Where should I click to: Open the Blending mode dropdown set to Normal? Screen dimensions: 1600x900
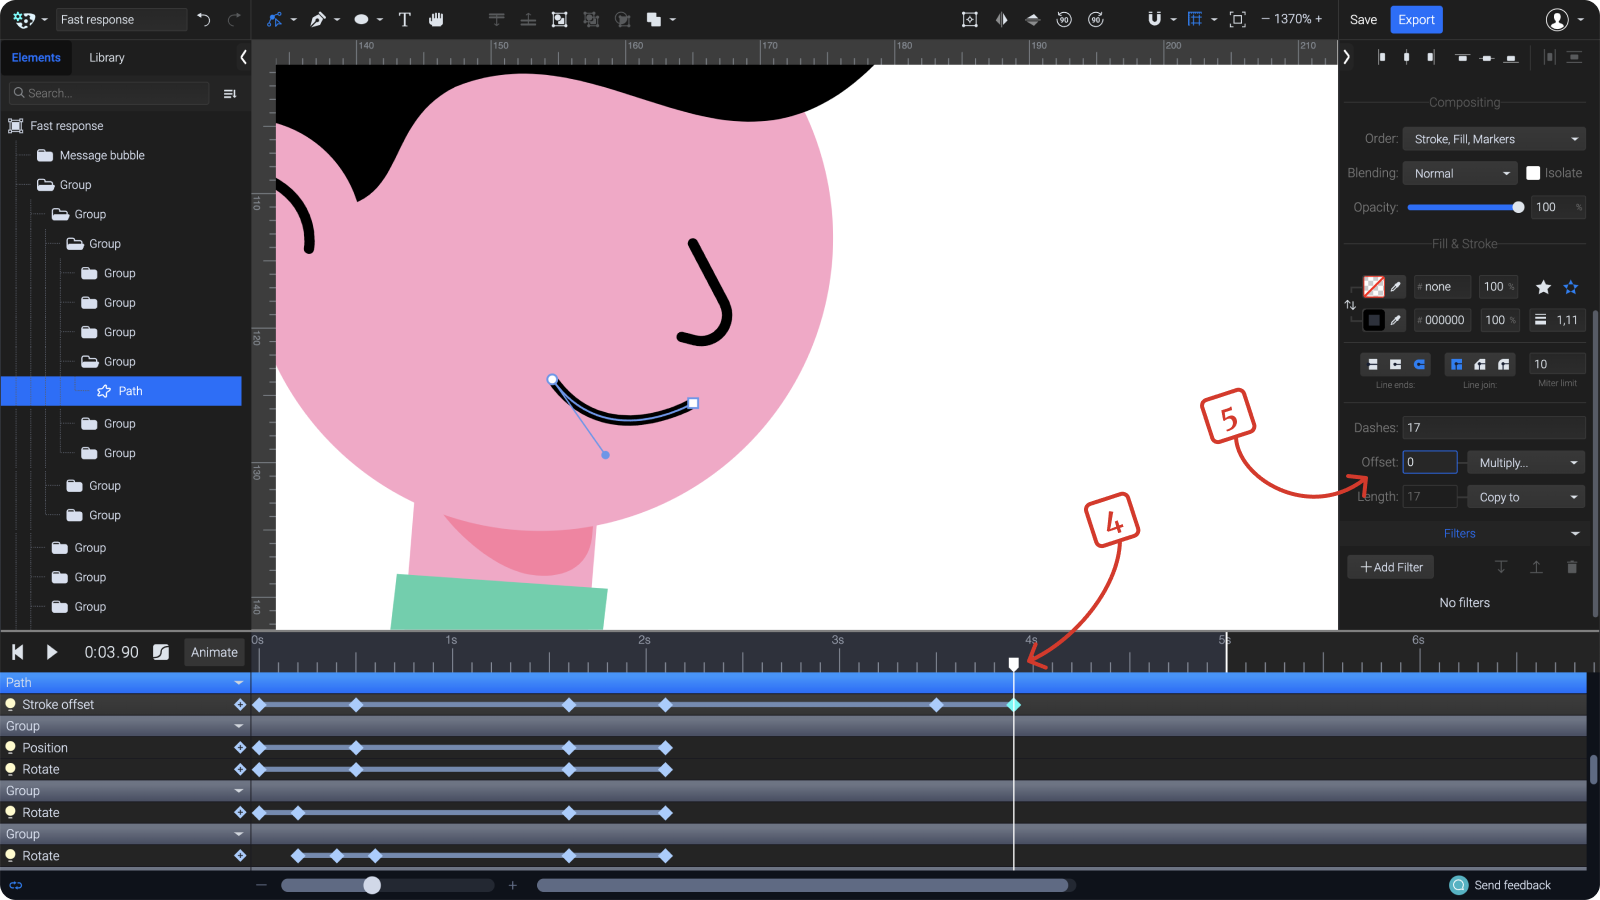point(1459,172)
